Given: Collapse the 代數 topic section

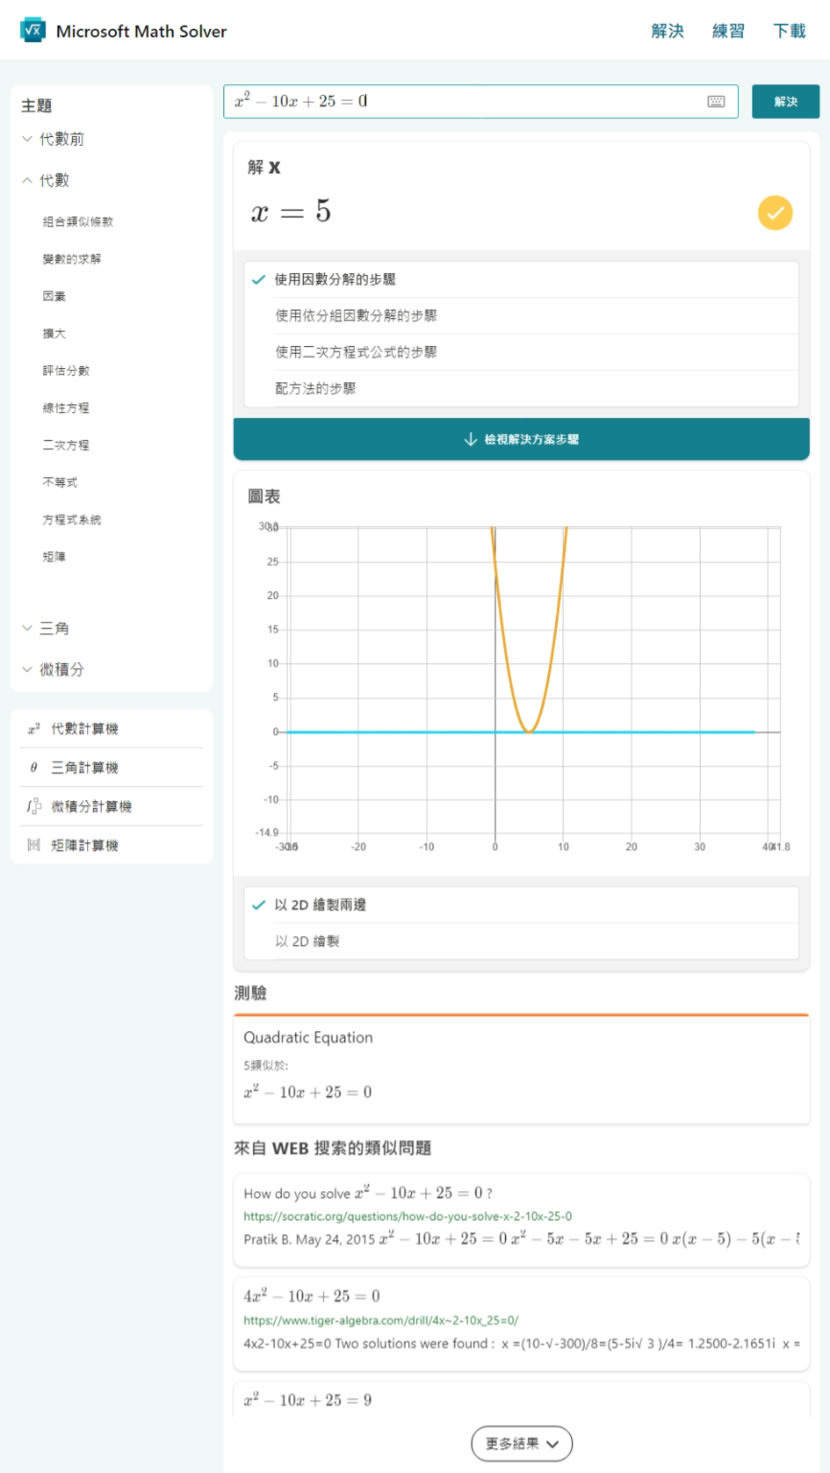Looking at the screenshot, I should point(46,180).
